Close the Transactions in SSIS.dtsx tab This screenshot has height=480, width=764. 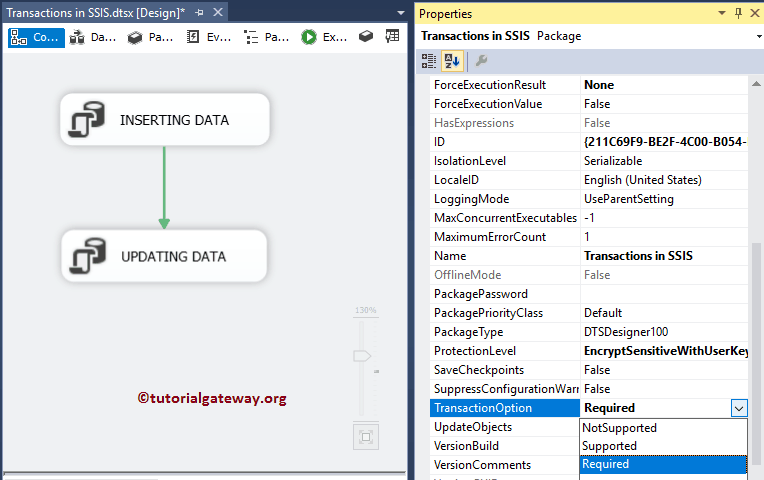click(218, 12)
